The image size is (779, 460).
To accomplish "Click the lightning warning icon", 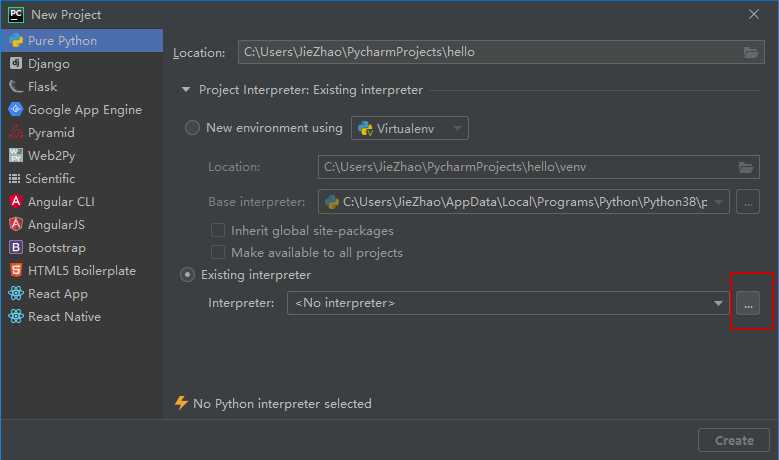I will 181,402.
